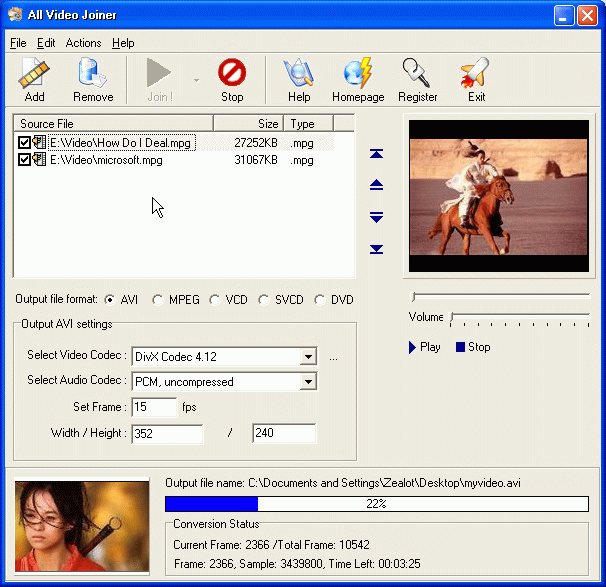Close the All Video Joiner window
Image resolution: width=606 pixels, height=587 pixels.
tap(587, 15)
